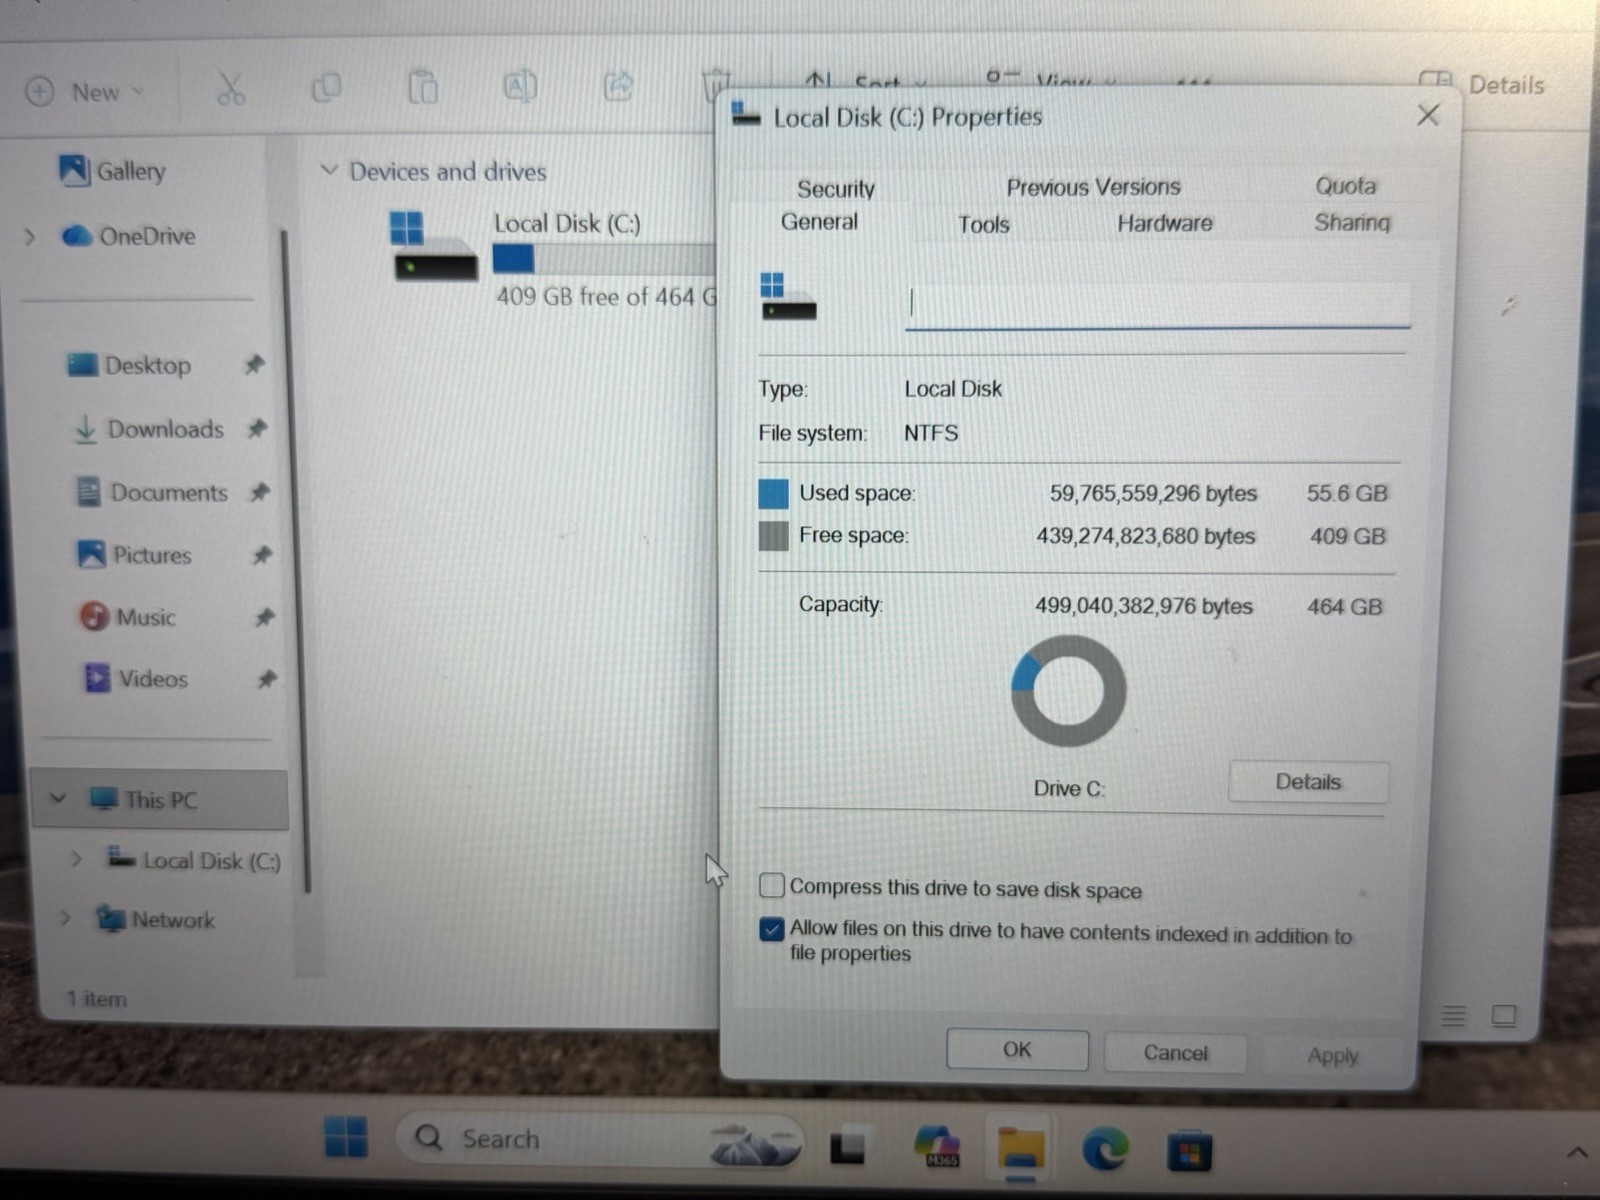Viewport: 1600px width, 1200px height.
Task: Click the taskbar Search box
Action: (x=600, y=1139)
